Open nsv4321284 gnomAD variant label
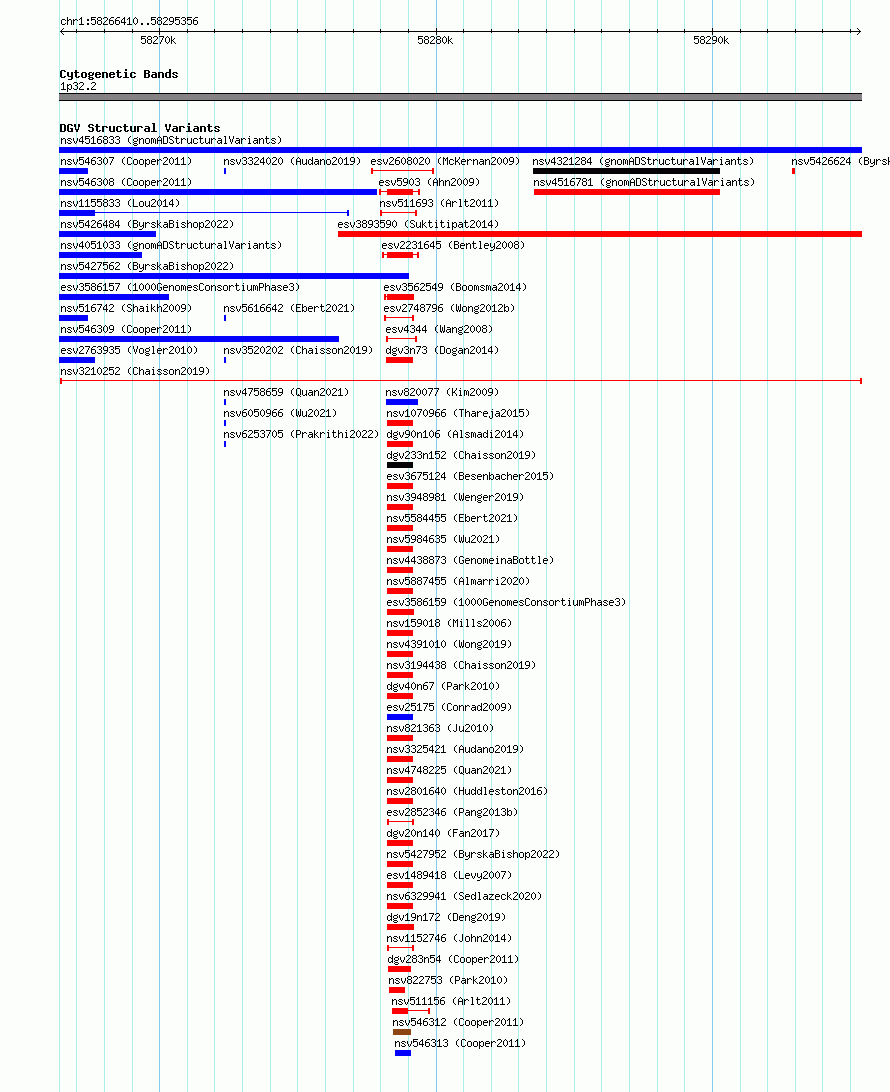Viewport: 890px width, 1092px height. [643, 161]
